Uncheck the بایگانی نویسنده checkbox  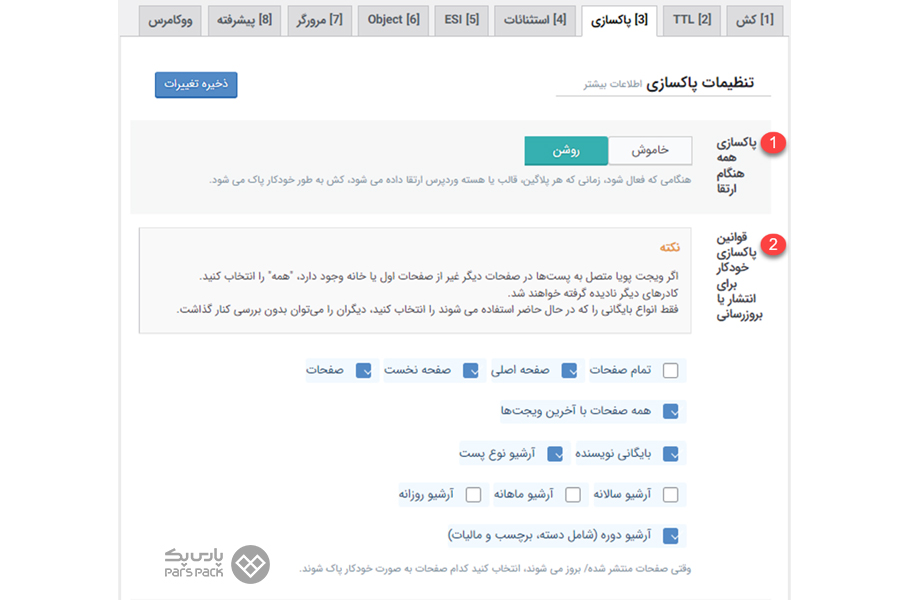tap(670, 454)
